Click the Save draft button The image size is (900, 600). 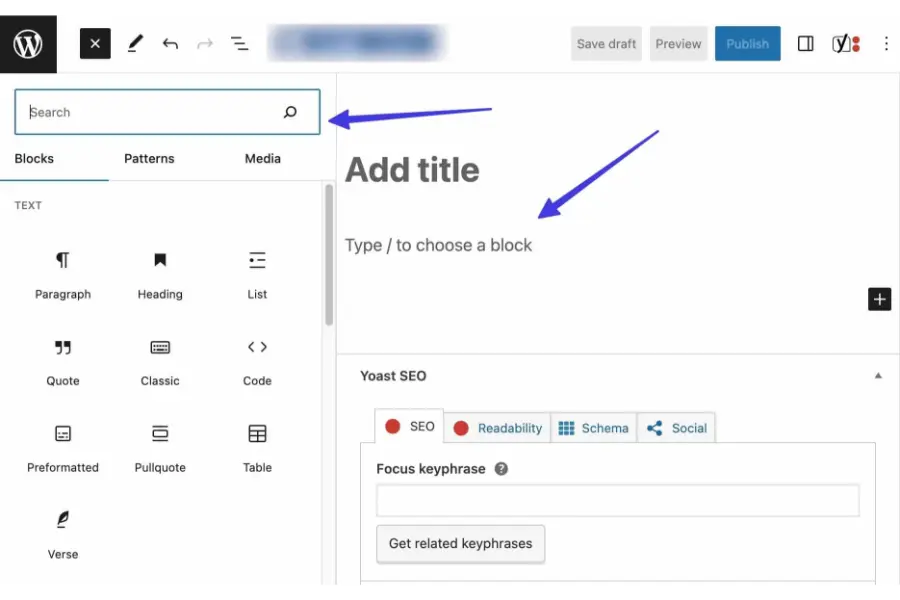click(606, 44)
